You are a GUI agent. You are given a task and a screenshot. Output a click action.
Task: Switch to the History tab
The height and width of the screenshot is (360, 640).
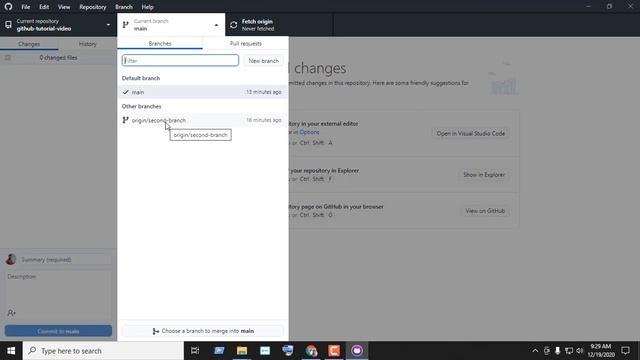(87, 44)
